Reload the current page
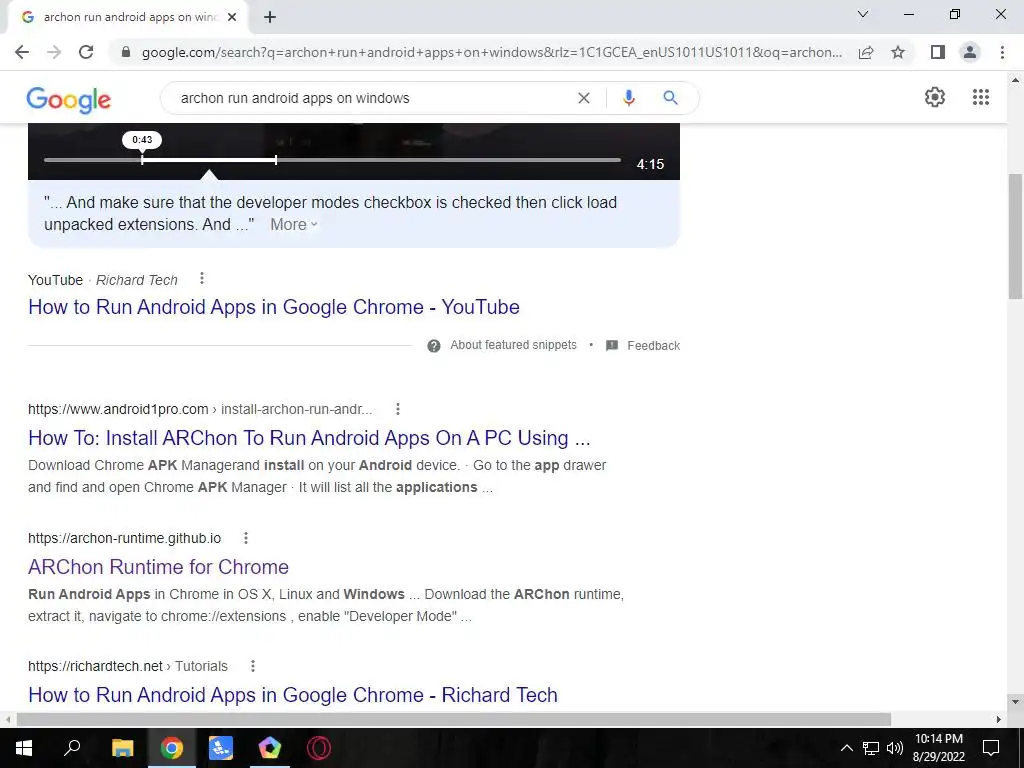Screen dimensions: 1024x768 click(x=86, y=52)
